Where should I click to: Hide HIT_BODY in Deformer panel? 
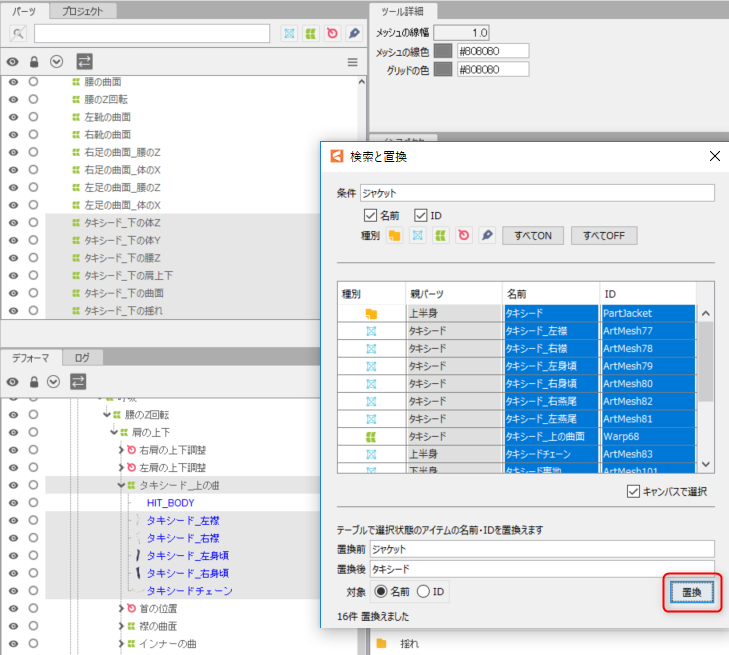point(13,503)
